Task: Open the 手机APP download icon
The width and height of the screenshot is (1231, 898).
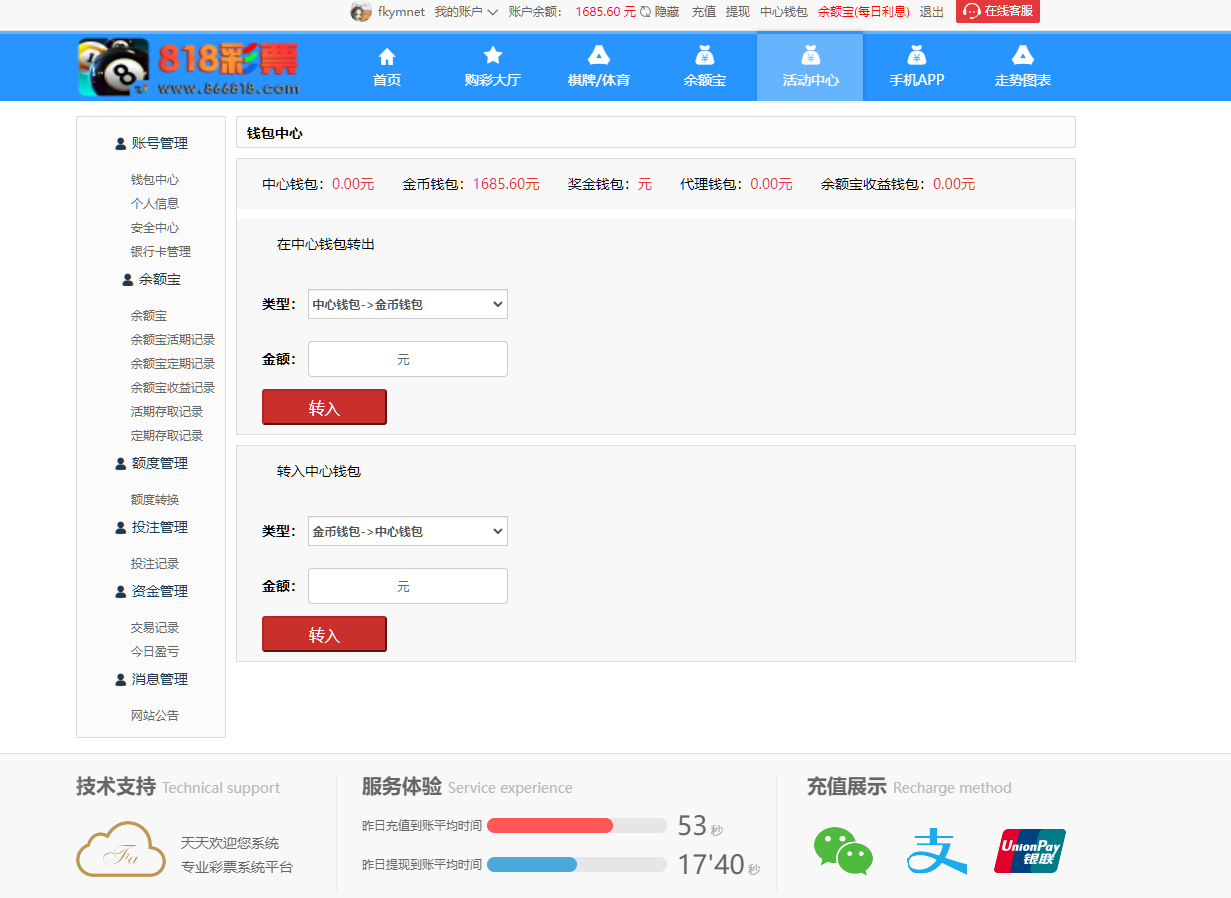Action: [x=915, y=56]
